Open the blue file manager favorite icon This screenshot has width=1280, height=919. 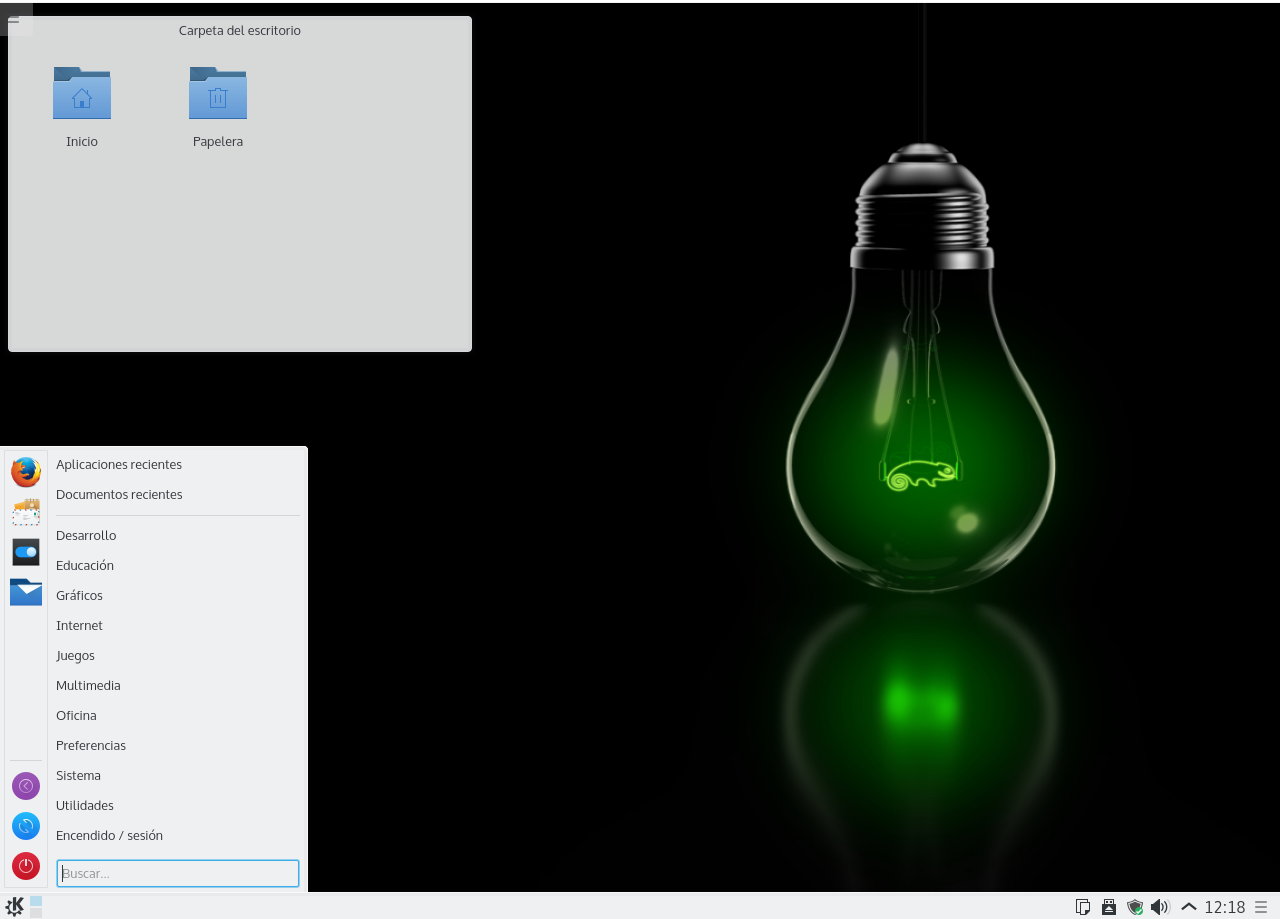coord(26,592)
